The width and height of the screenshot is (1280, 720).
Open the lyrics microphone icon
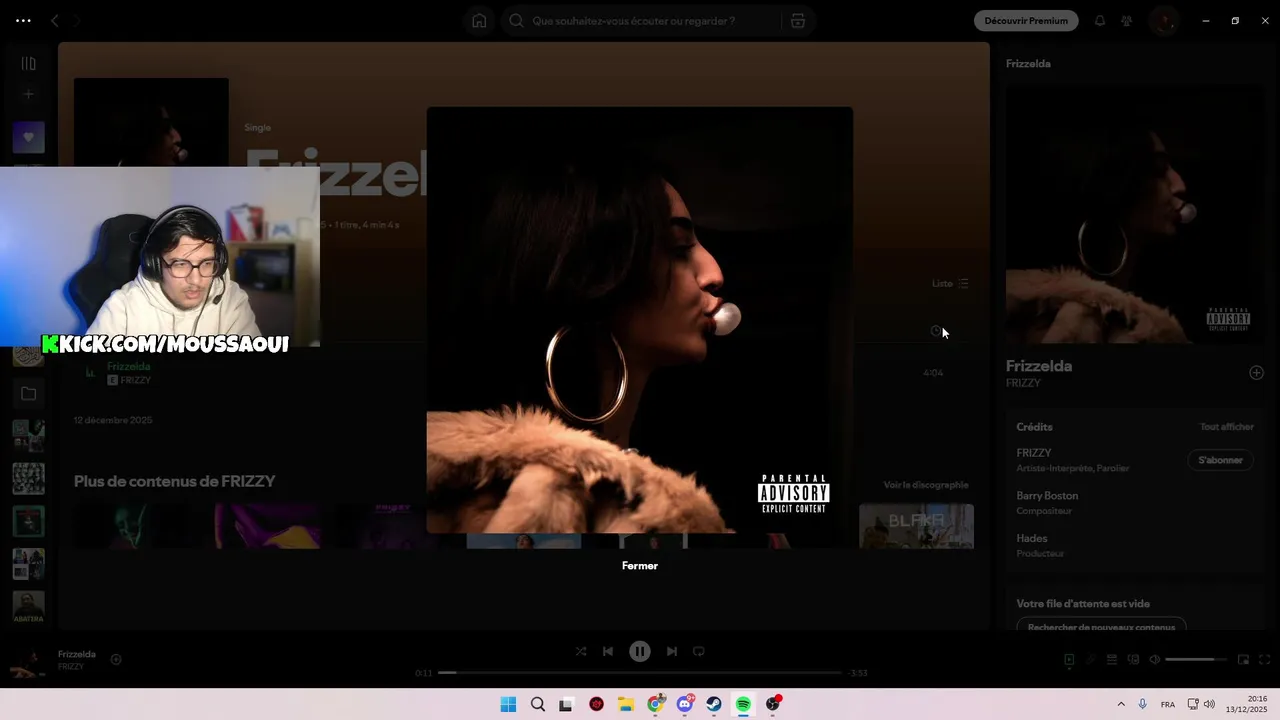pyautogui.click(x=1091, y=660)
